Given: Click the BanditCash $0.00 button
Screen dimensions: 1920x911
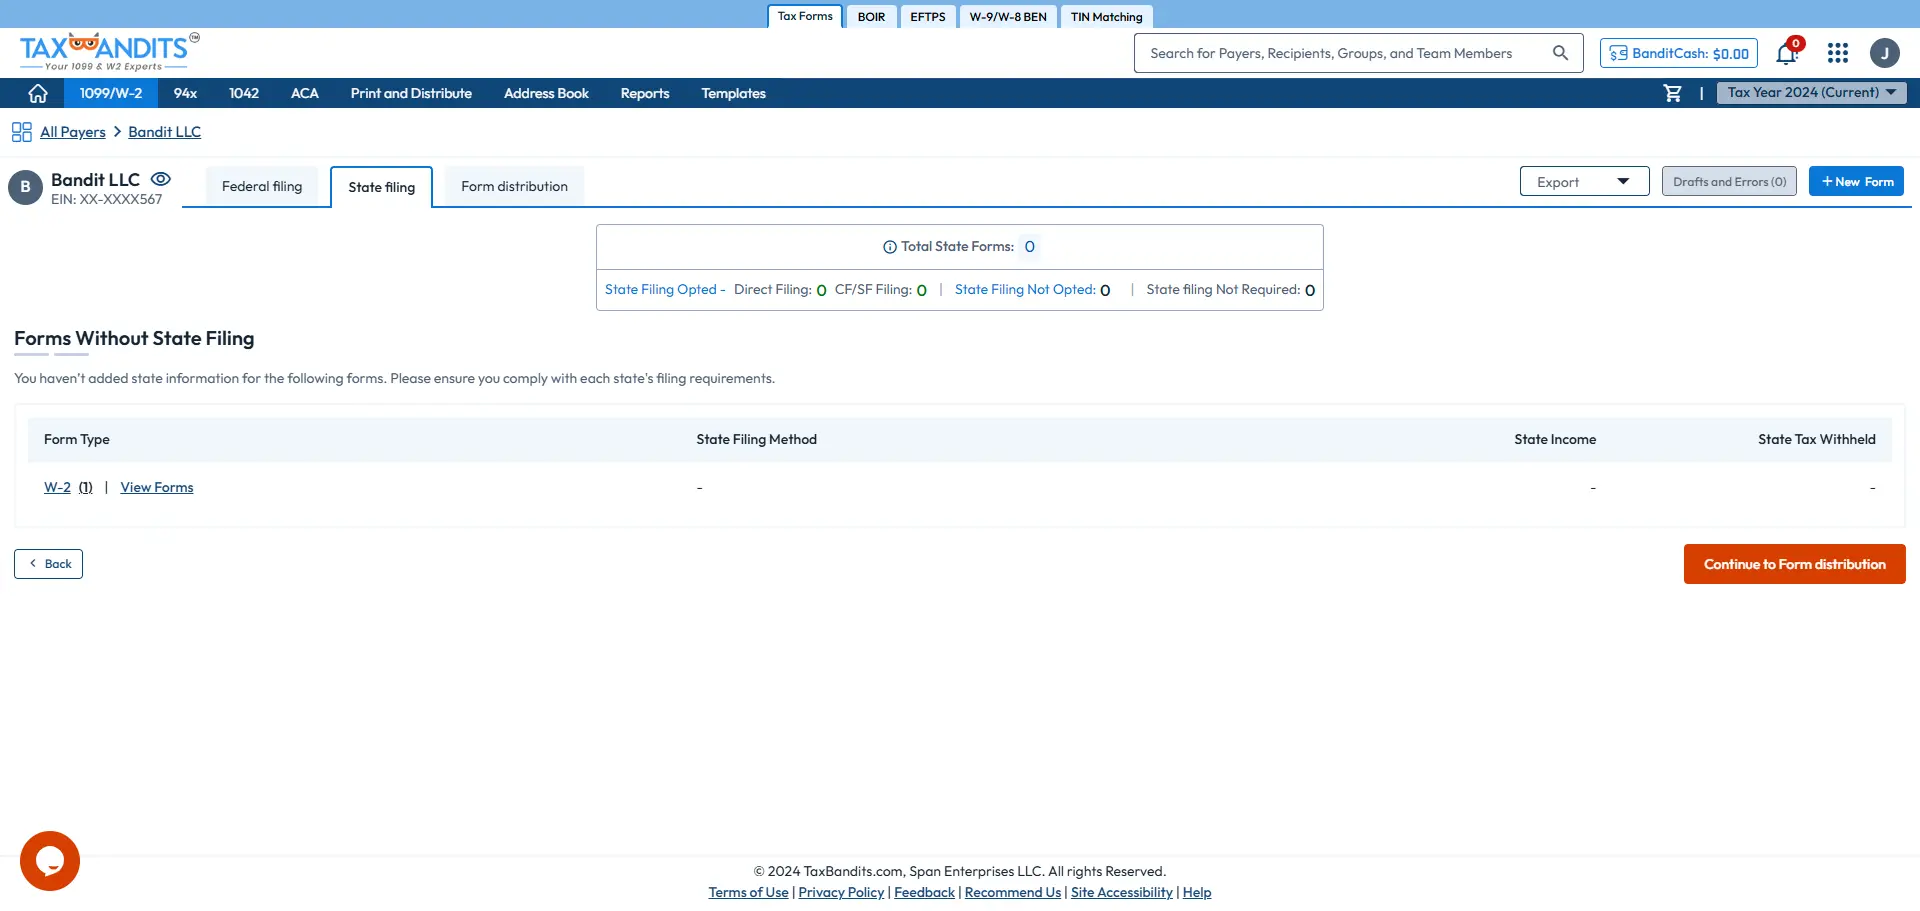Looking at the screenshot, I should point(1679,53).
